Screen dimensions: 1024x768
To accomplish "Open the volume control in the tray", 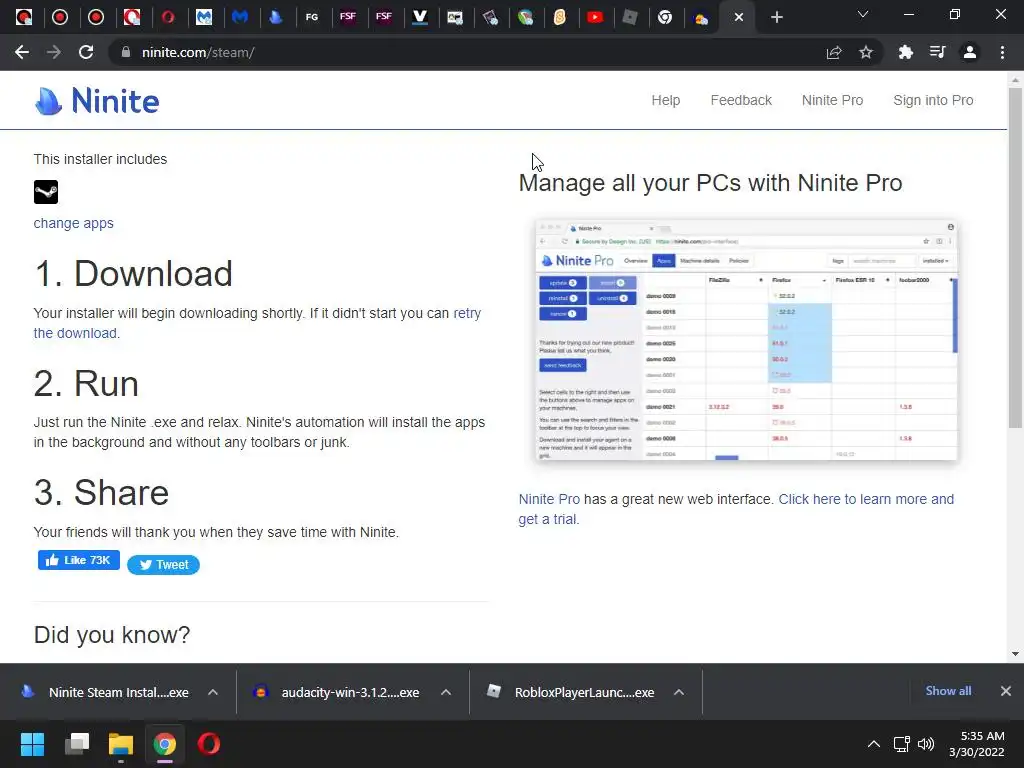I will 926,744.
